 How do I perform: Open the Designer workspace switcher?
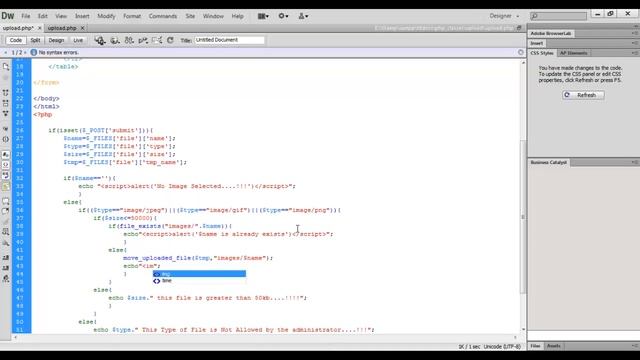(504, 16)
